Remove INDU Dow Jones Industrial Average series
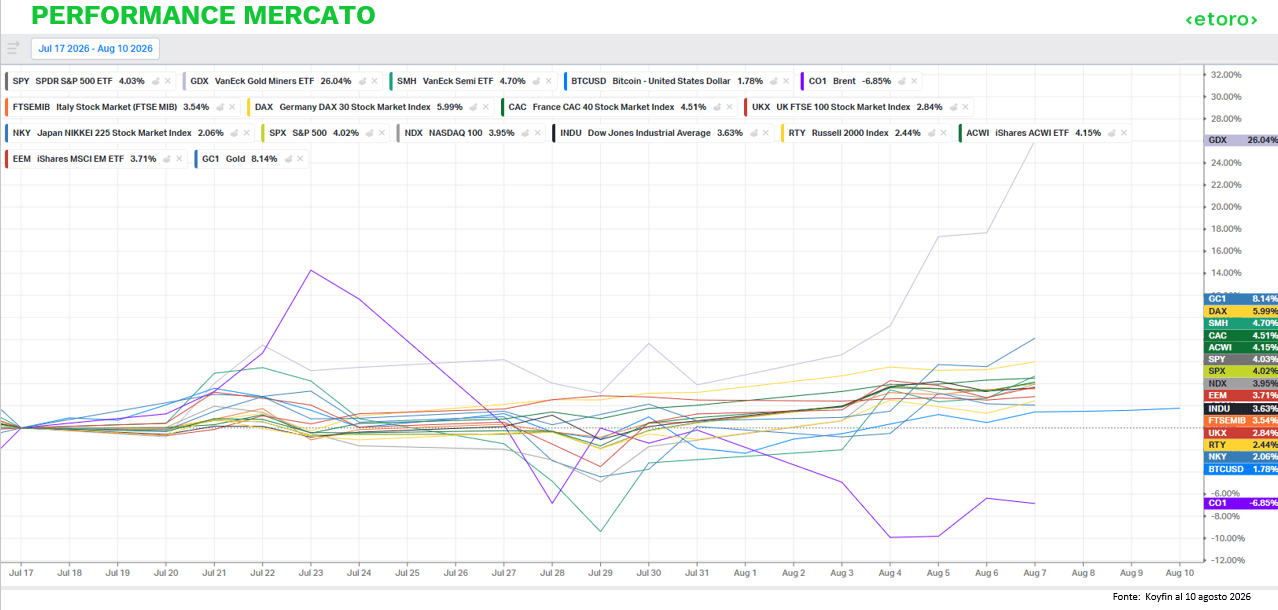Screen dimensions: 1278x610 tap(767, 133)
